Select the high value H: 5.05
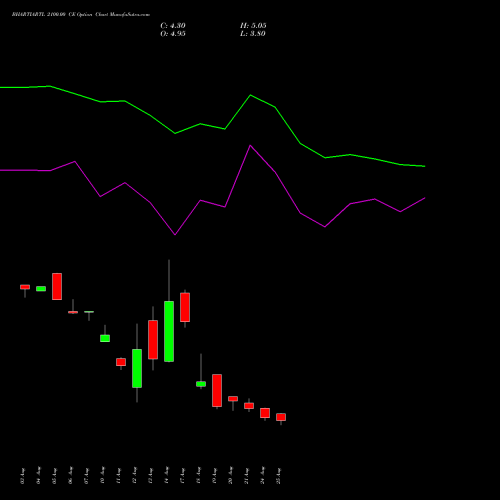This screenshot has width=500, height=500. point(253,26)
